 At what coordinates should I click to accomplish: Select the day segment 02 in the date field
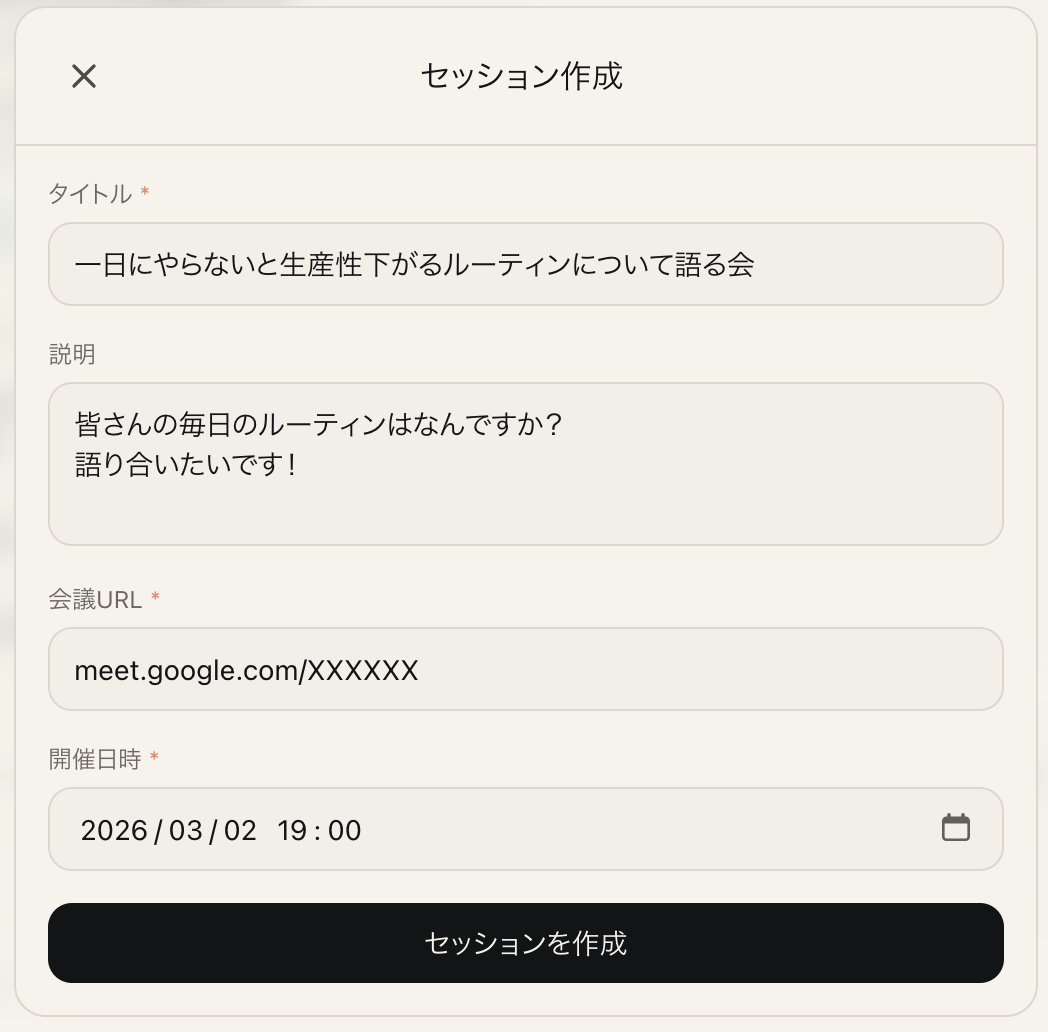(240, 830)
